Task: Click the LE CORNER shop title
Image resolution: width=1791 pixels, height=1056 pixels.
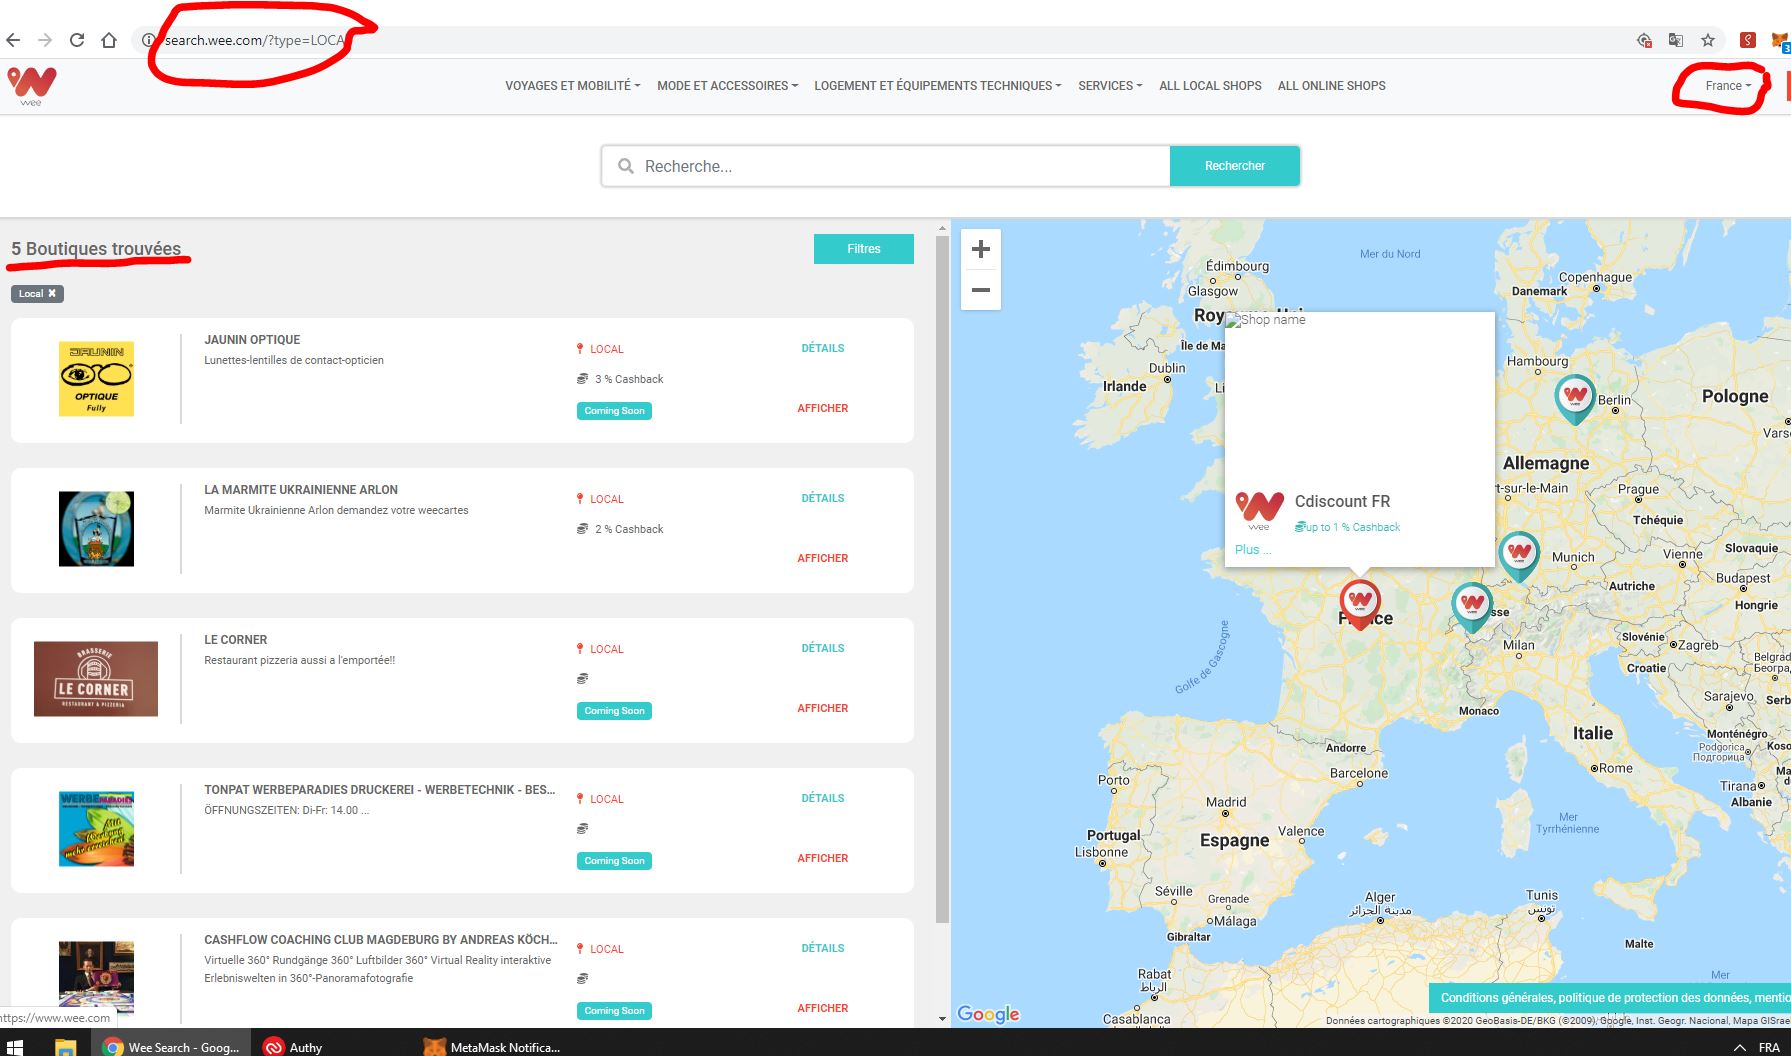Action: click(236, 640)
